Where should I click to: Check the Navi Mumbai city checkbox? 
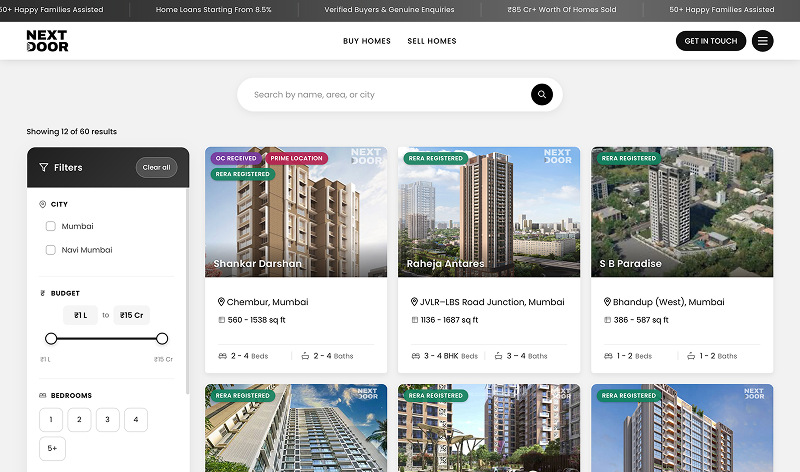[51, 250]
